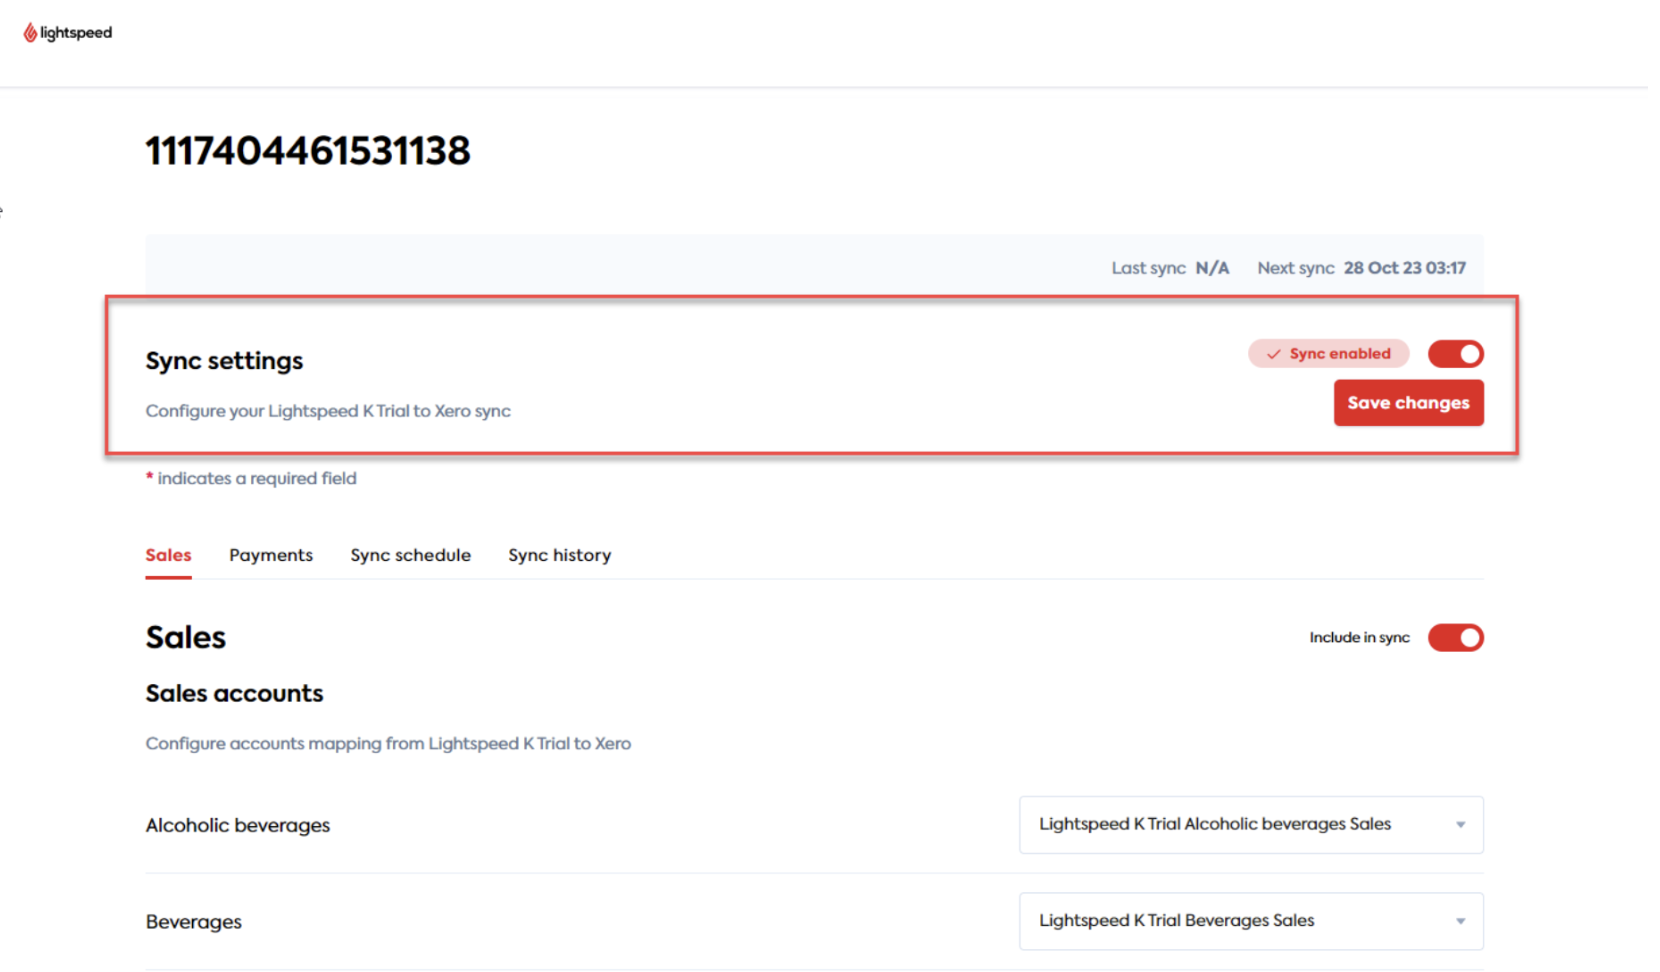Open the Sync schedule tab
This screenshot has width=1660, height=972.
click(410, 555)
